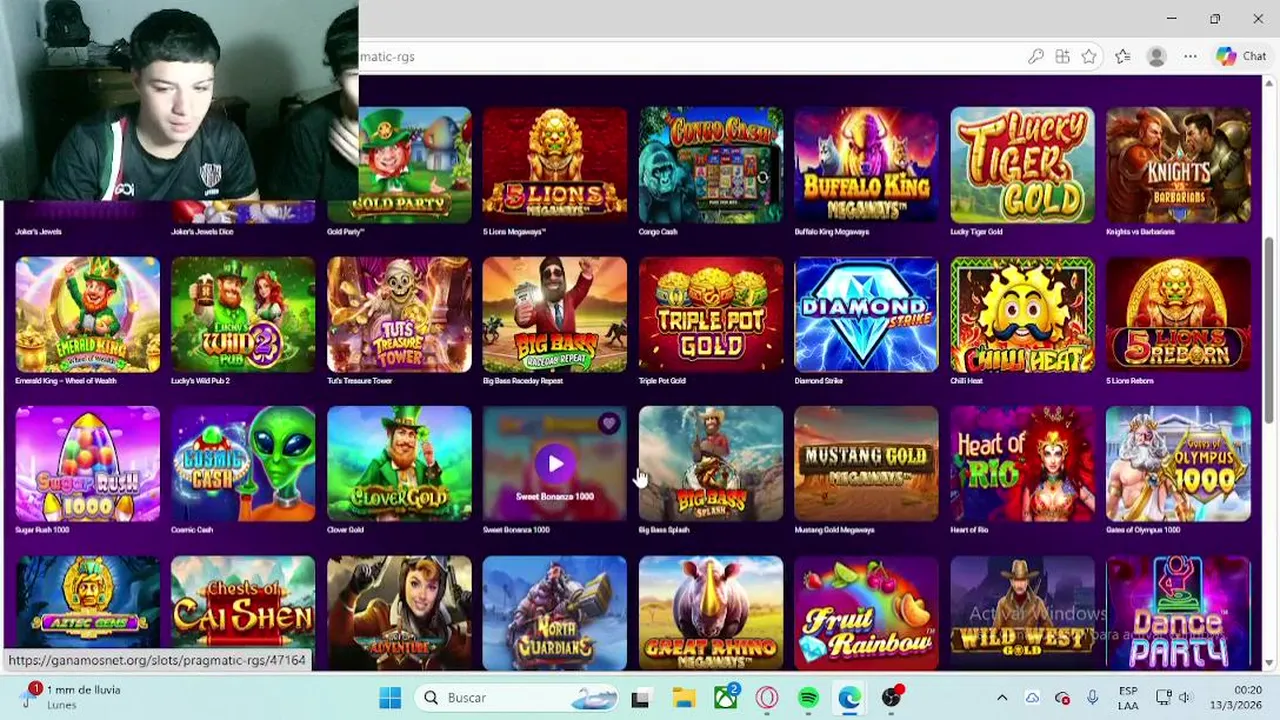
Task: Expand the hidden system tray icons
Action: (1002, 698)
